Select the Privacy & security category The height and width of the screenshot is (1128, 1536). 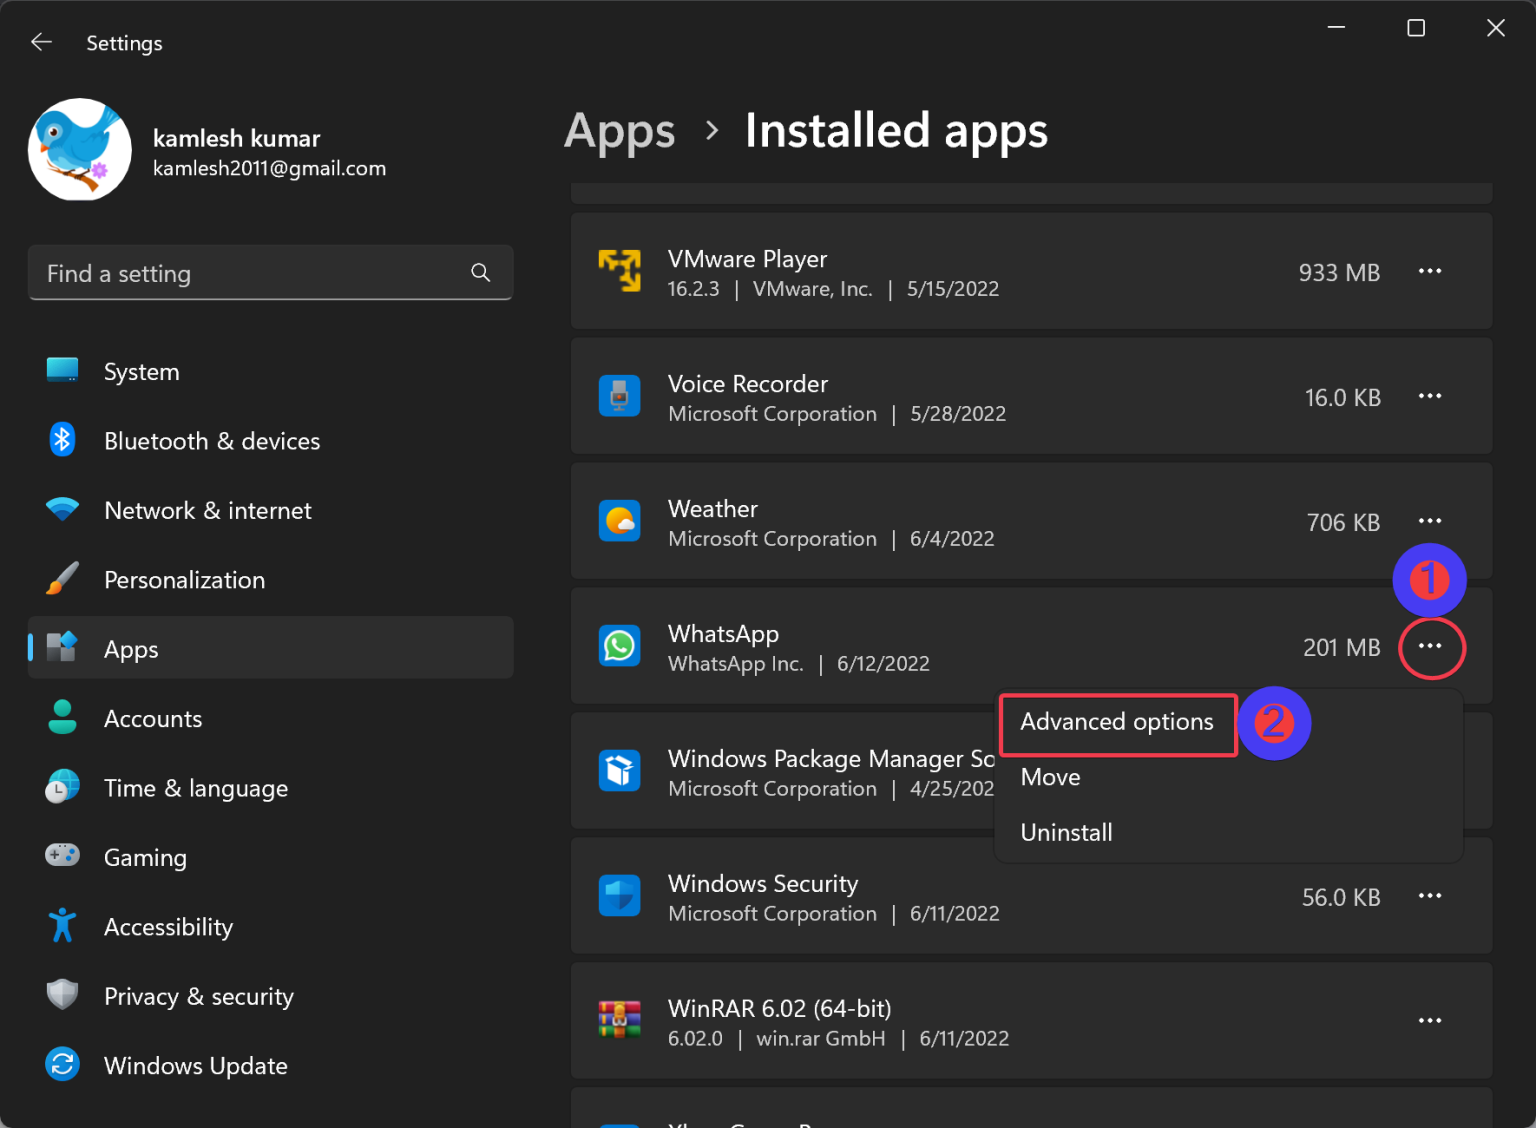coord(198,996)
